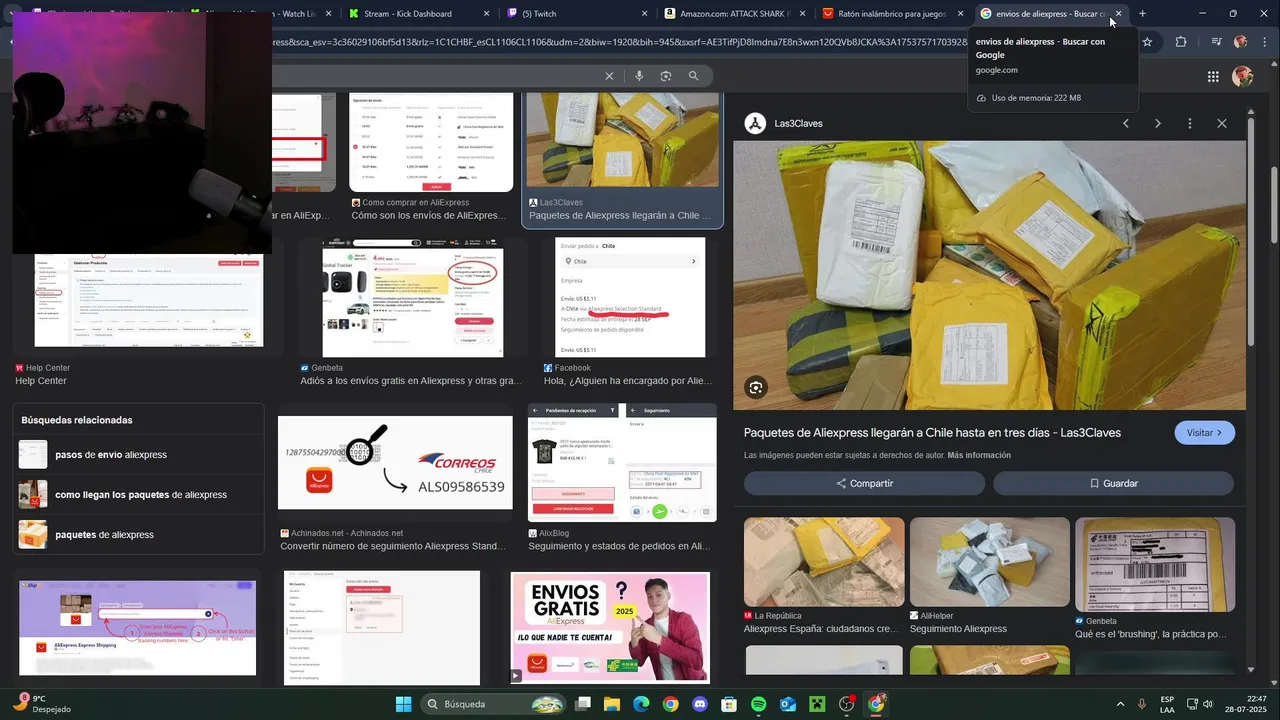The height and width of the screenshot is (720, 1280).
Task: Close the envios de aliexpress tab
Action: coord(1119,14)
